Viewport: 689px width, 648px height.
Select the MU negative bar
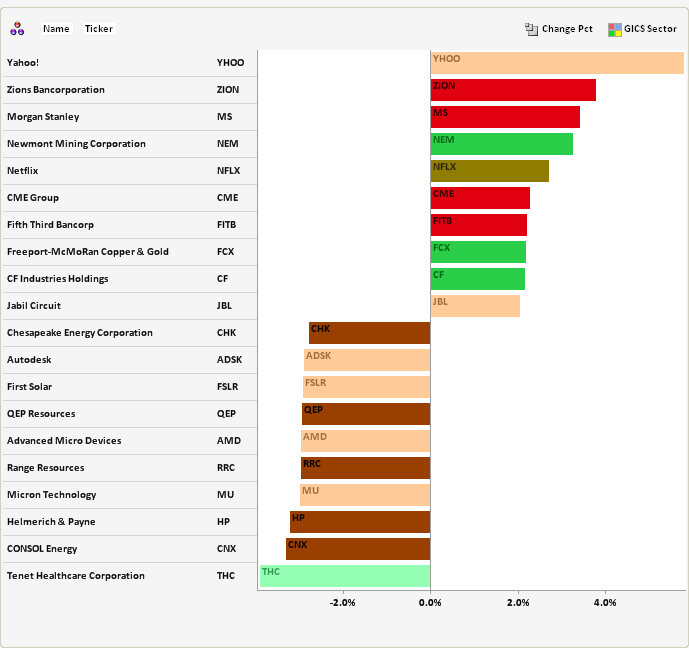click(x=365, y=495)
